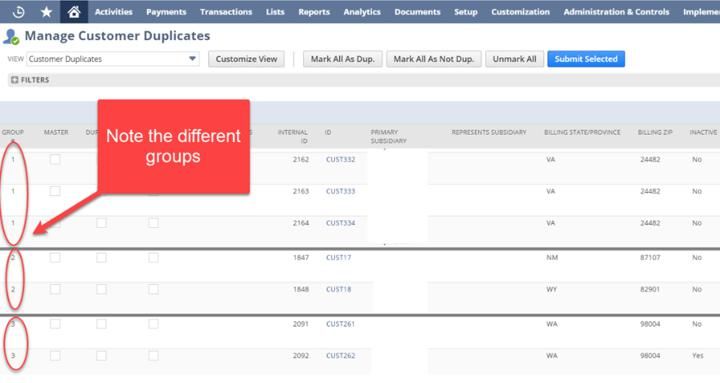Open the Reports menu
The height and width of the screenshot is (383, 720).
click(x=314, y=11)
